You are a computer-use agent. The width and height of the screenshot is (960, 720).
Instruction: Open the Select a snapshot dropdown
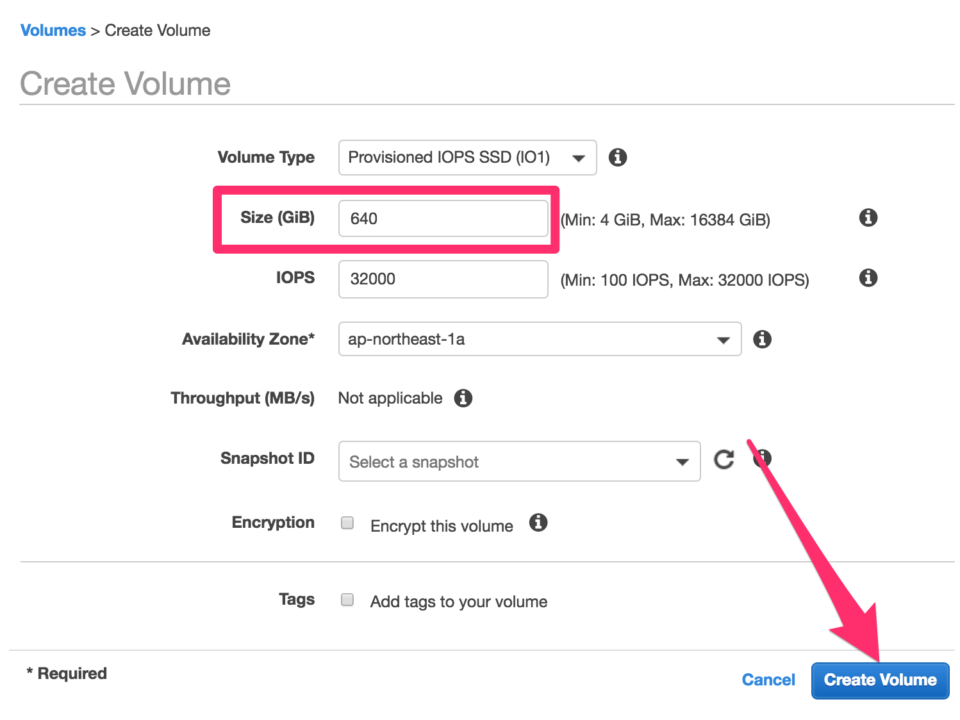[519, 461]
